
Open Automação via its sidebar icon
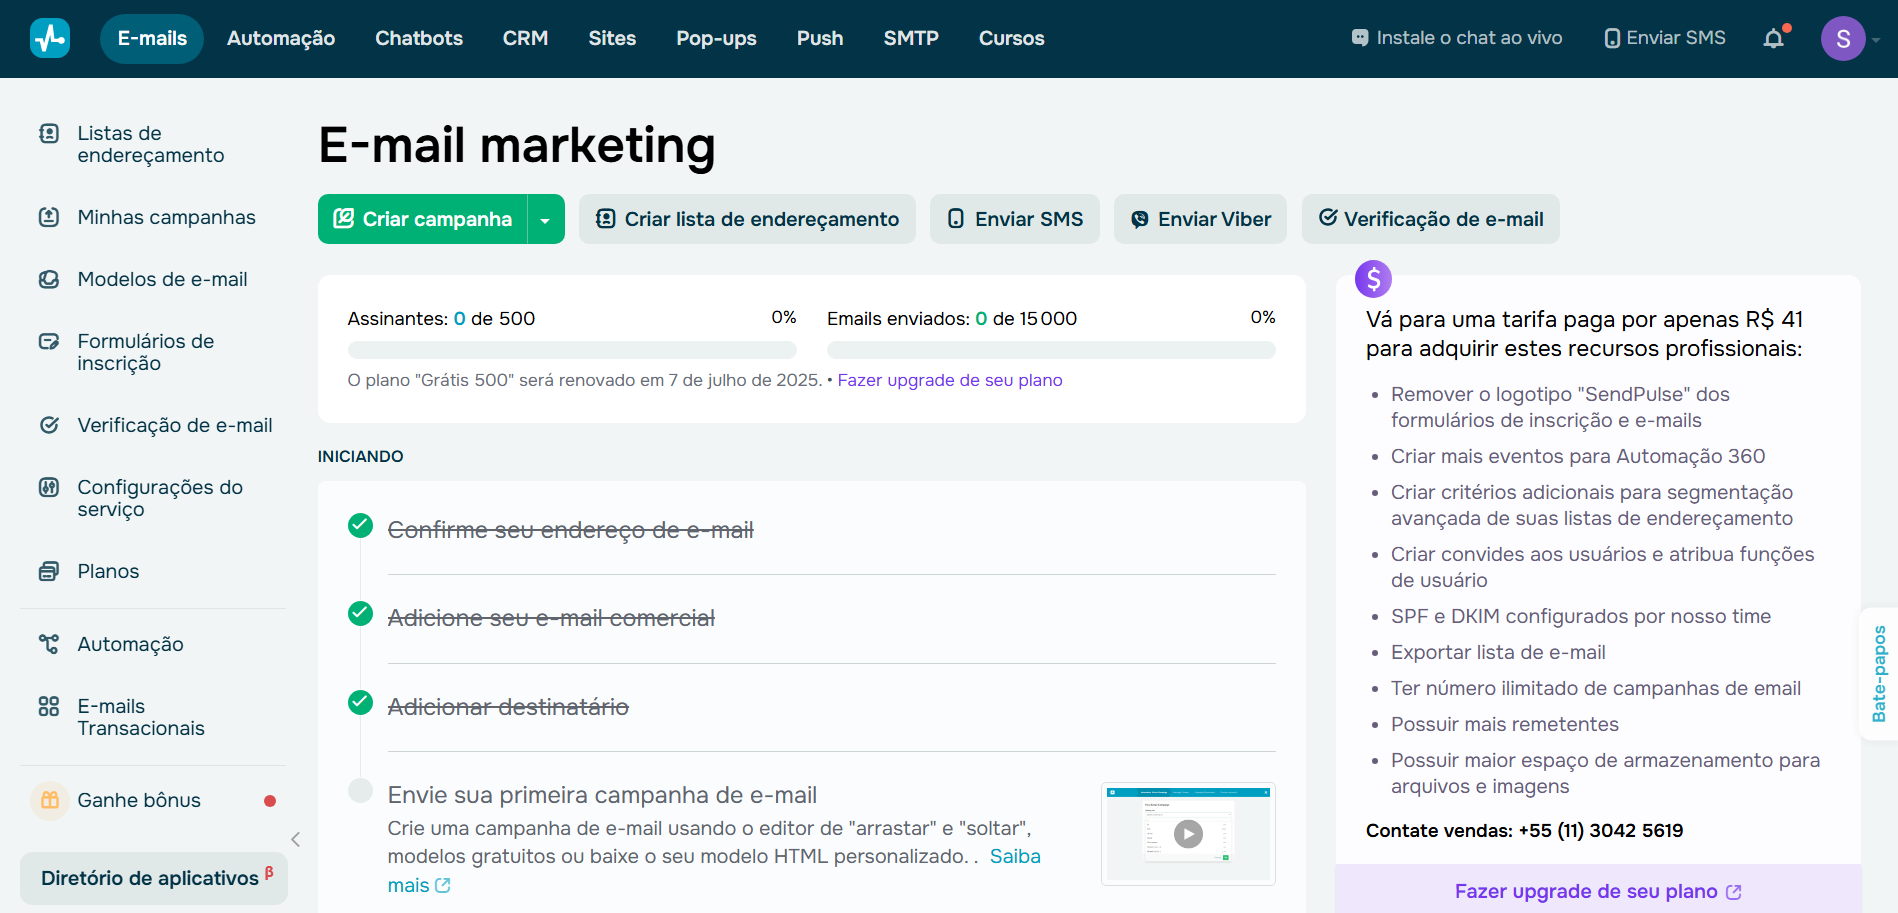pyautogui.click(x=49, y=643)
